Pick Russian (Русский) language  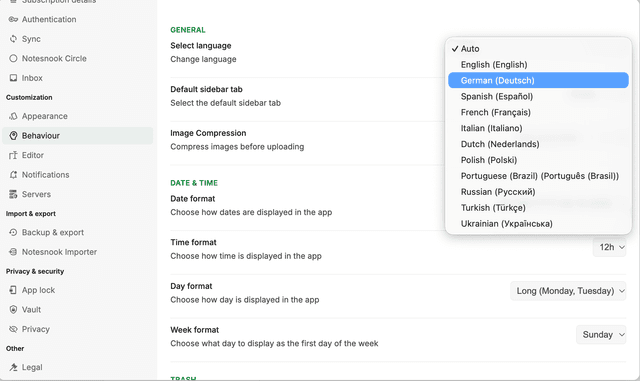pos(538,192)
